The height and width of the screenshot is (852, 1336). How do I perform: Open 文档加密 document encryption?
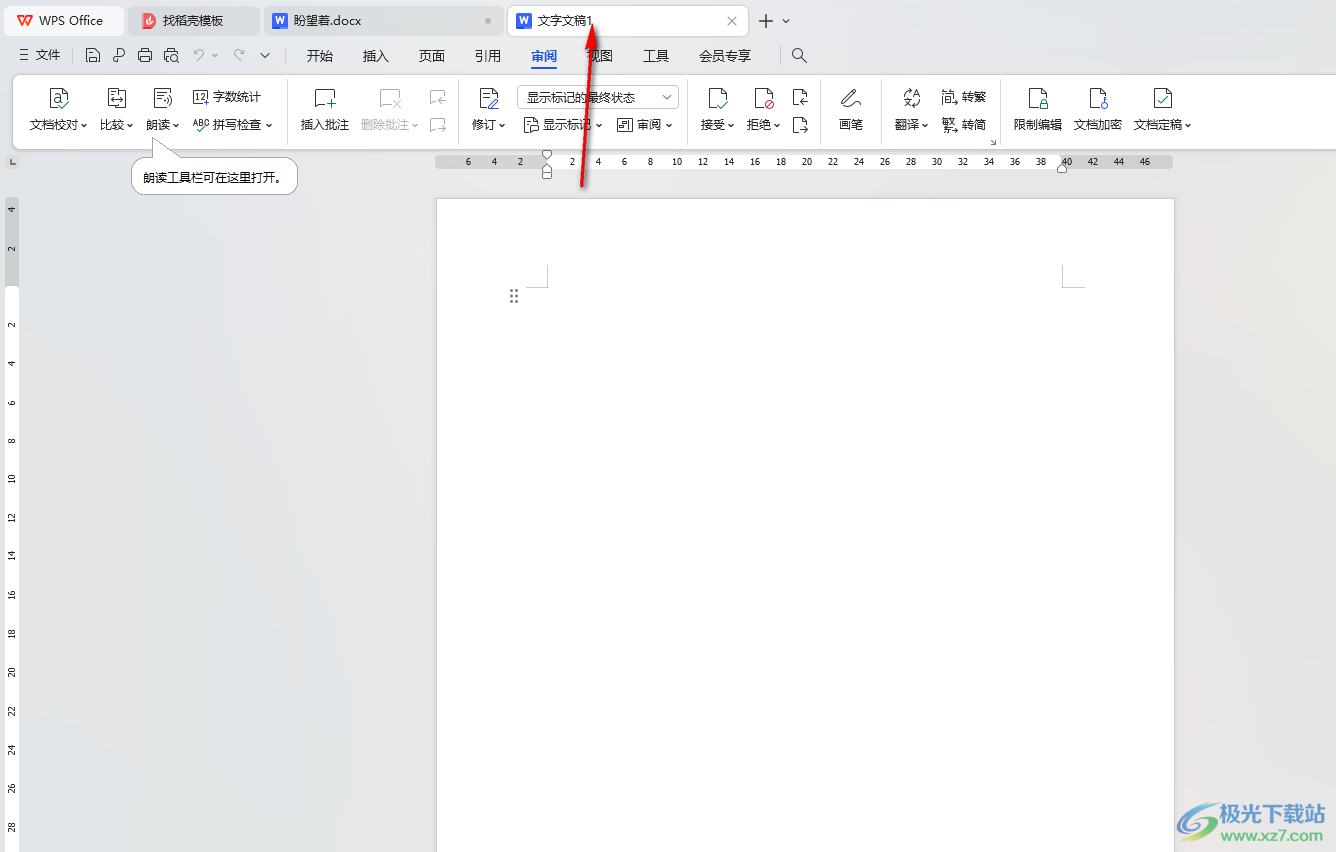[1098, 108]
